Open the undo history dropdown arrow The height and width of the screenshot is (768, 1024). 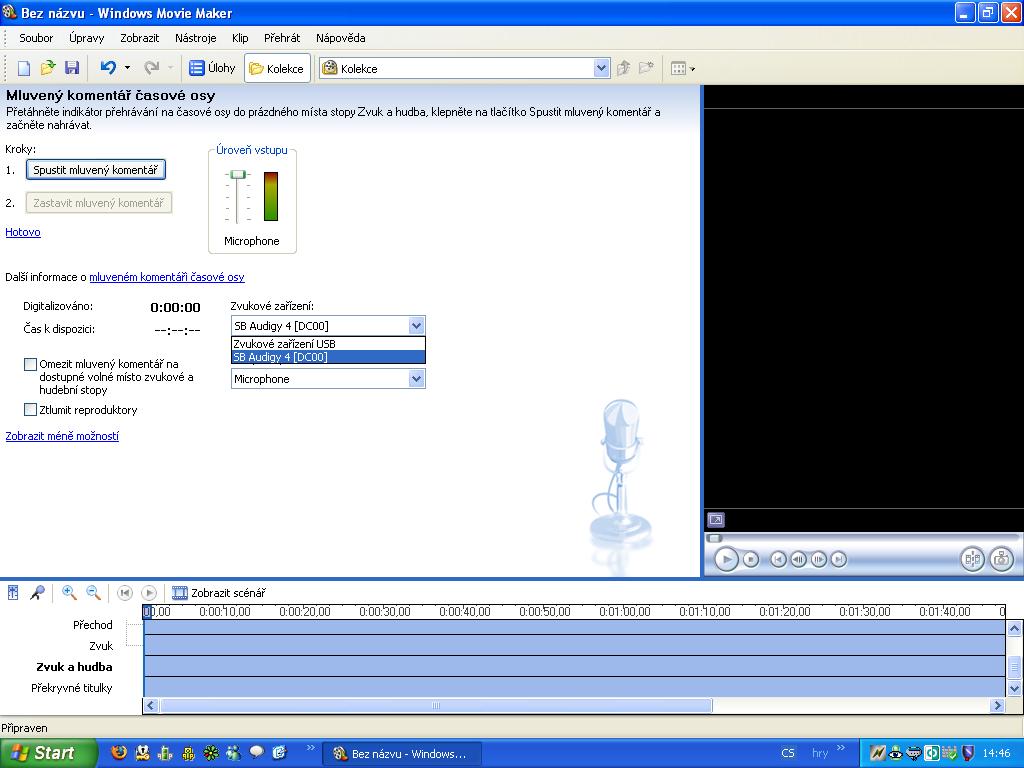[127, 67]
